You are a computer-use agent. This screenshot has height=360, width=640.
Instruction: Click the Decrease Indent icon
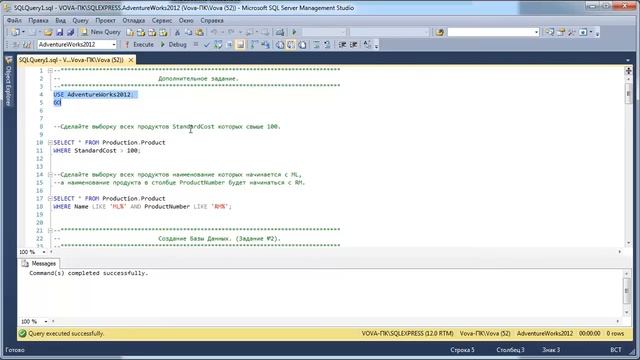[342, 44]
